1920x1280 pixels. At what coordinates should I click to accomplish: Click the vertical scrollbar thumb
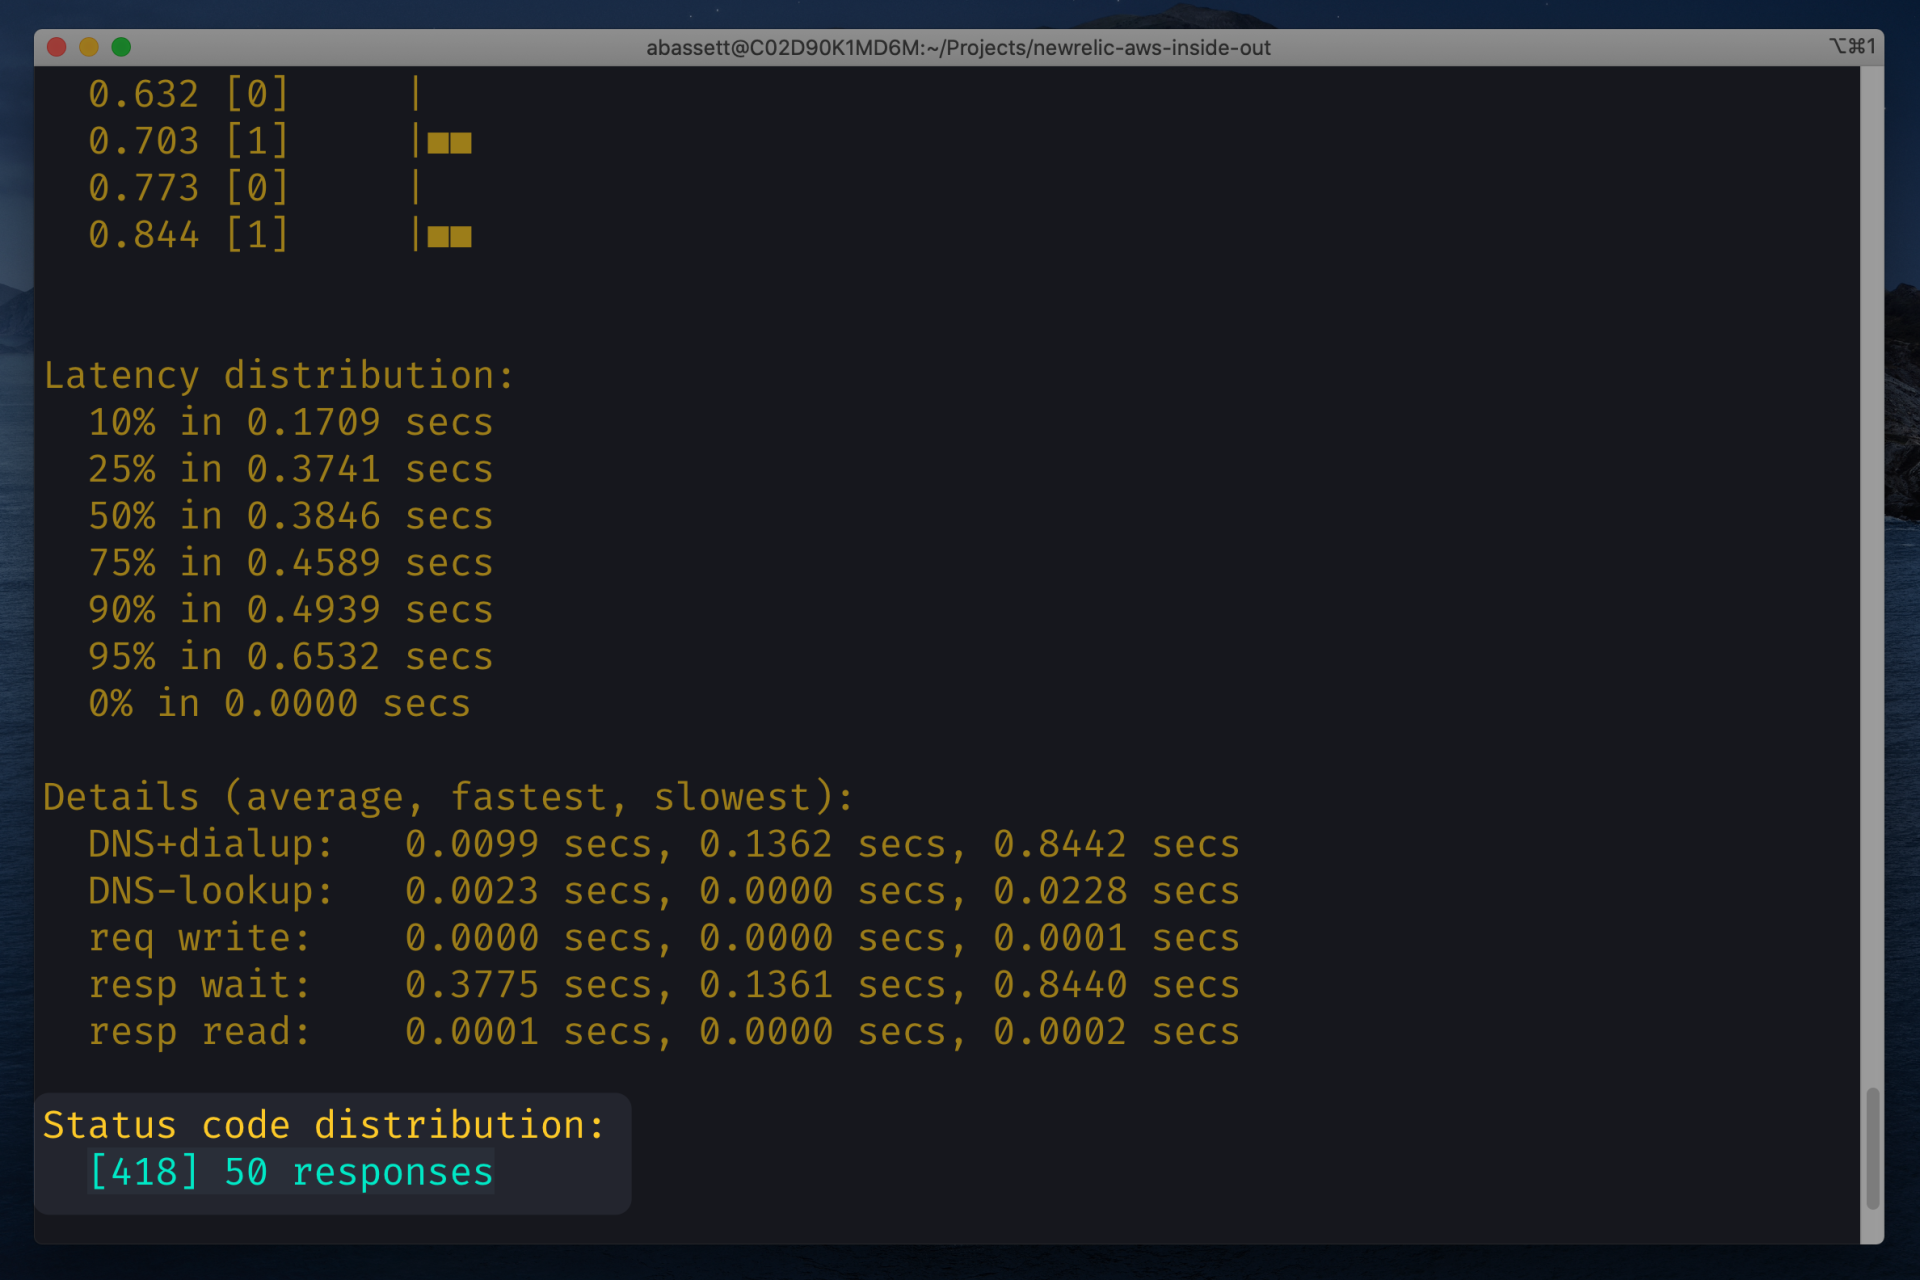tap(1872, 1148)
